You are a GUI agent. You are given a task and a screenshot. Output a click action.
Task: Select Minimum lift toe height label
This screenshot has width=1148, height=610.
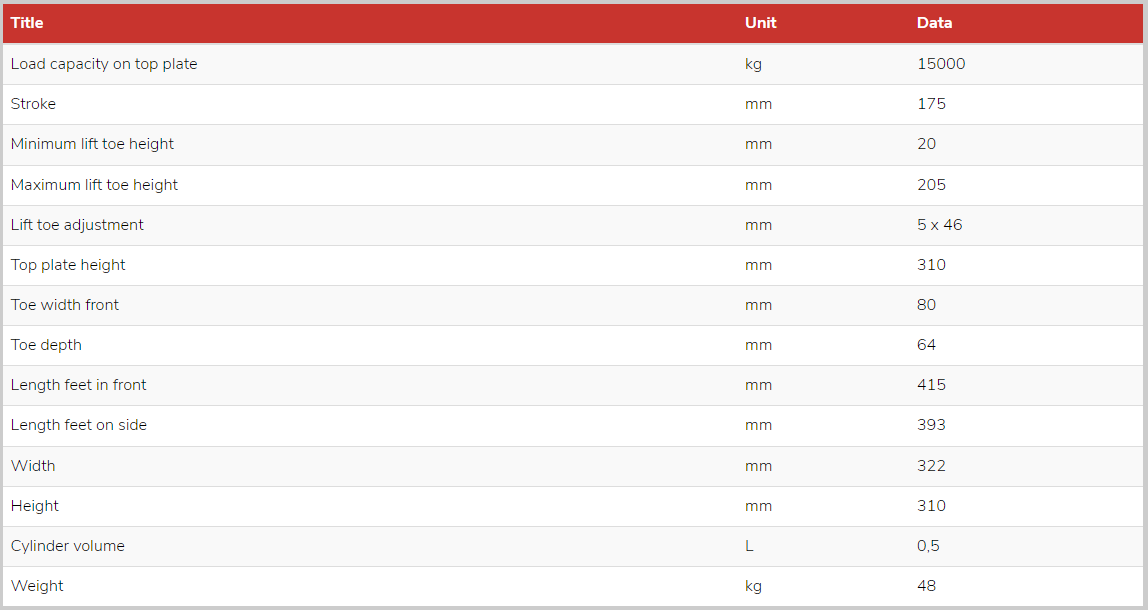(x=92, y=144)
